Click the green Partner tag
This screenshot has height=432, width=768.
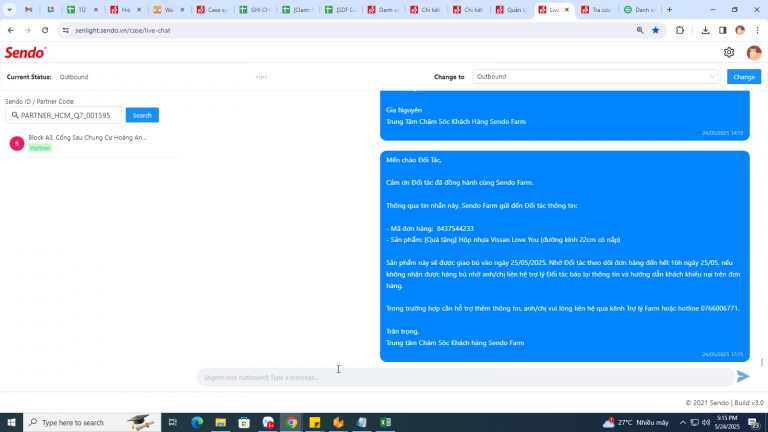pos(40,148)
